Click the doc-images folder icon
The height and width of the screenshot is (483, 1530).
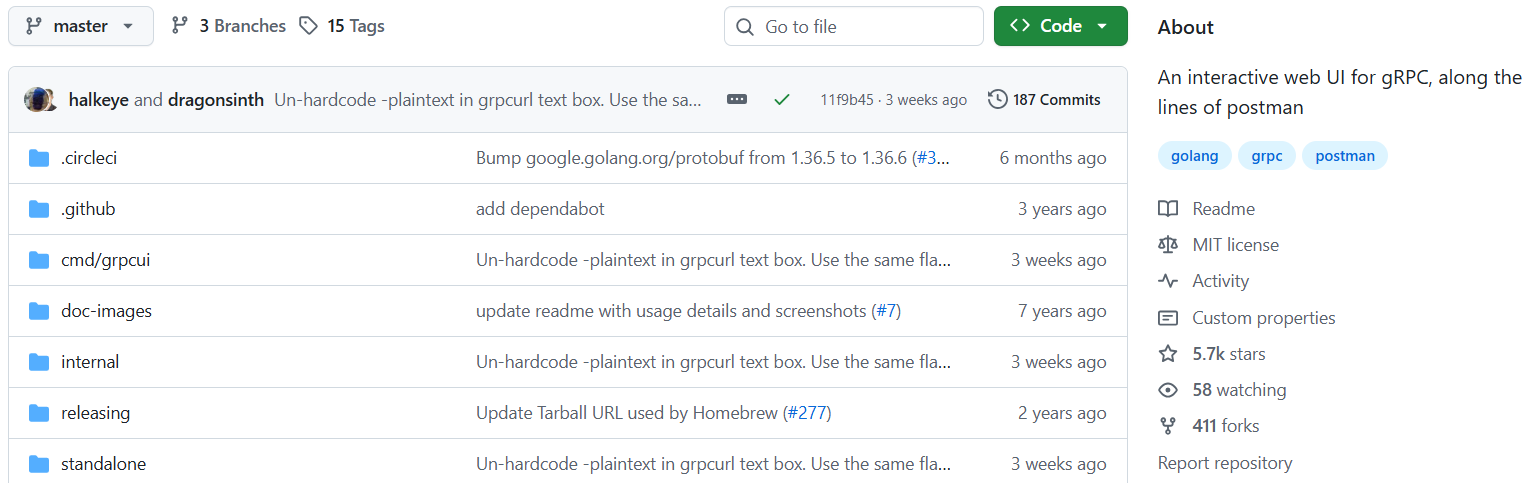pyautogui.click(x=39, y=311)
